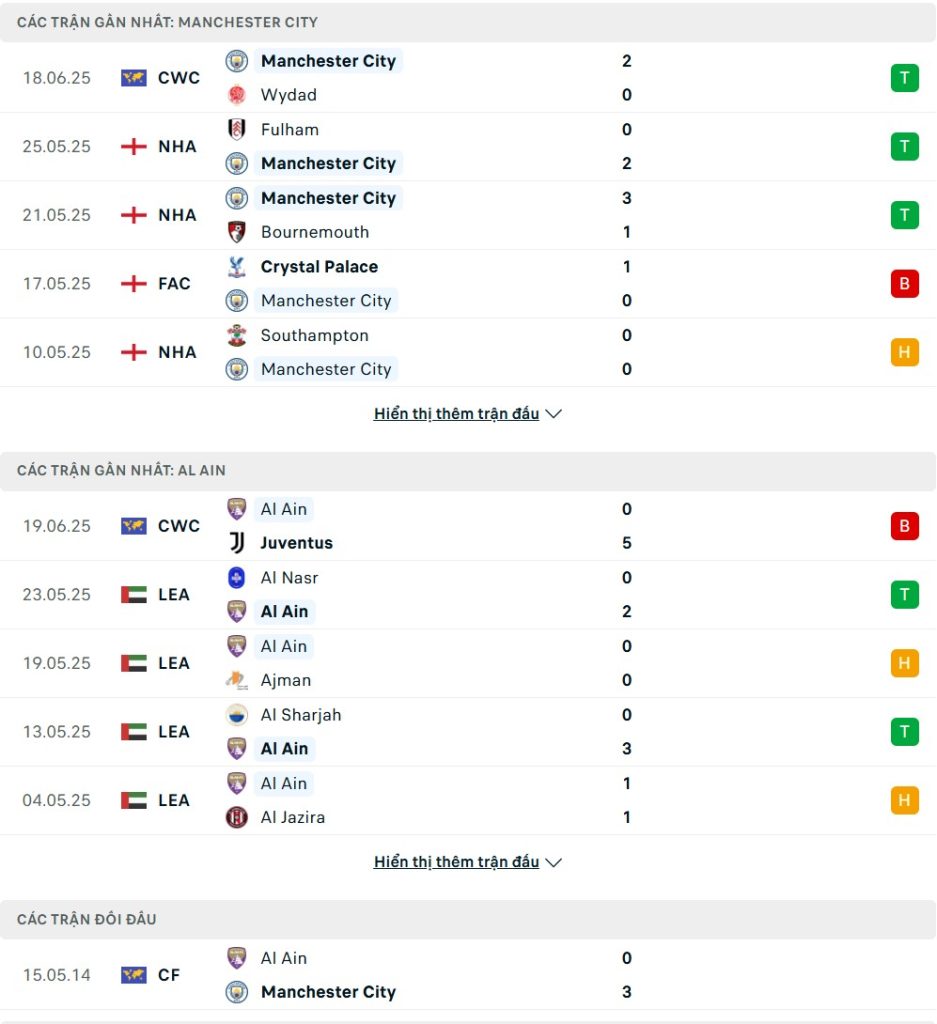Click the orange H badge for Southampton match

pyautogui.click(x=904, y=352)
